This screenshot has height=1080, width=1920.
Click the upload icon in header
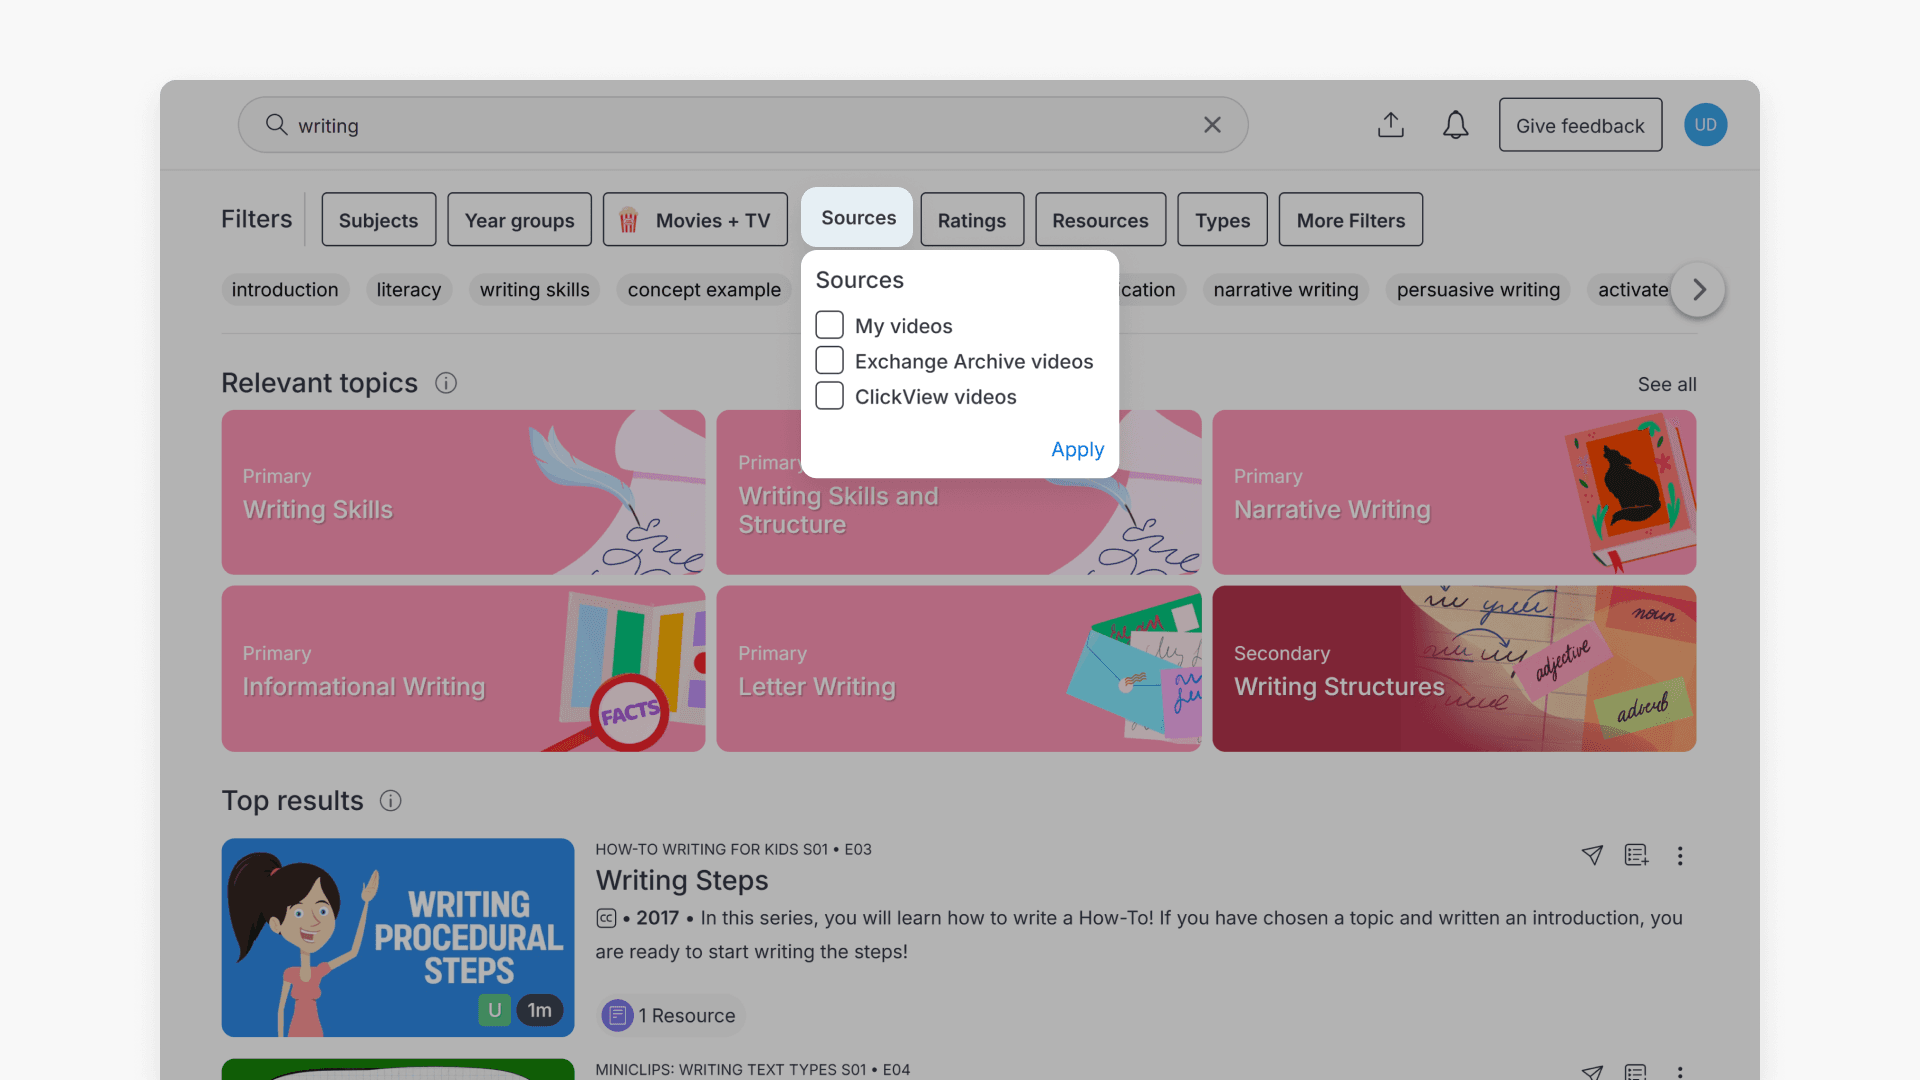pos(1390,125)
